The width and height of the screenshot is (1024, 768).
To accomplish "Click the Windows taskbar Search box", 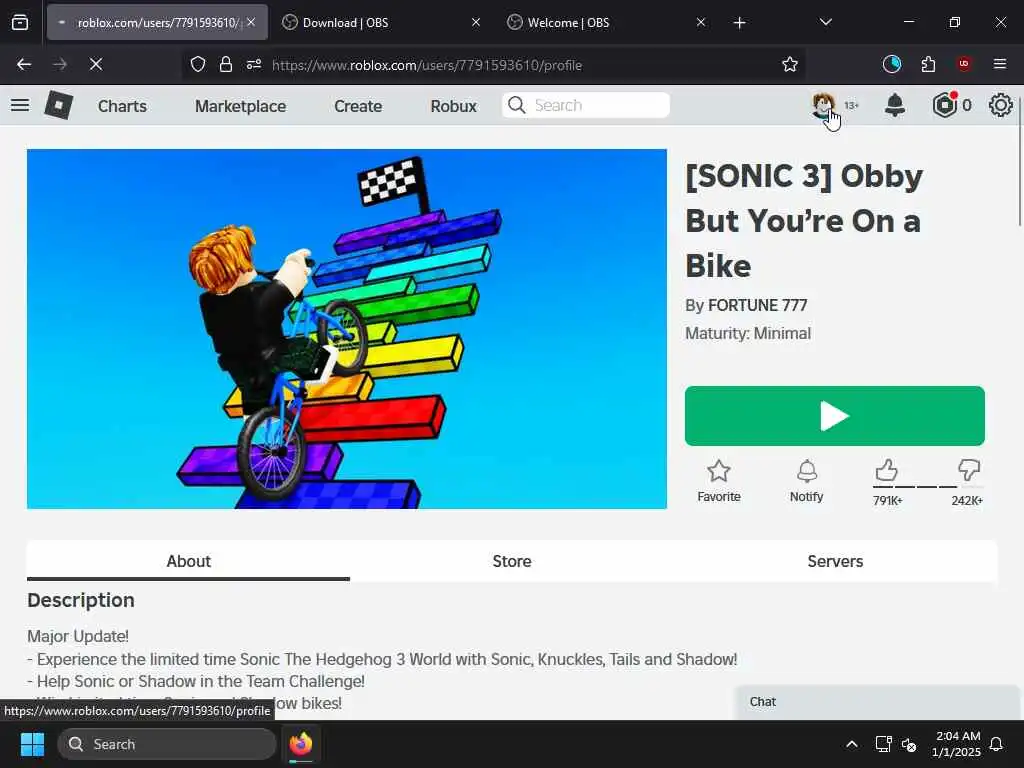I will 167,744.
